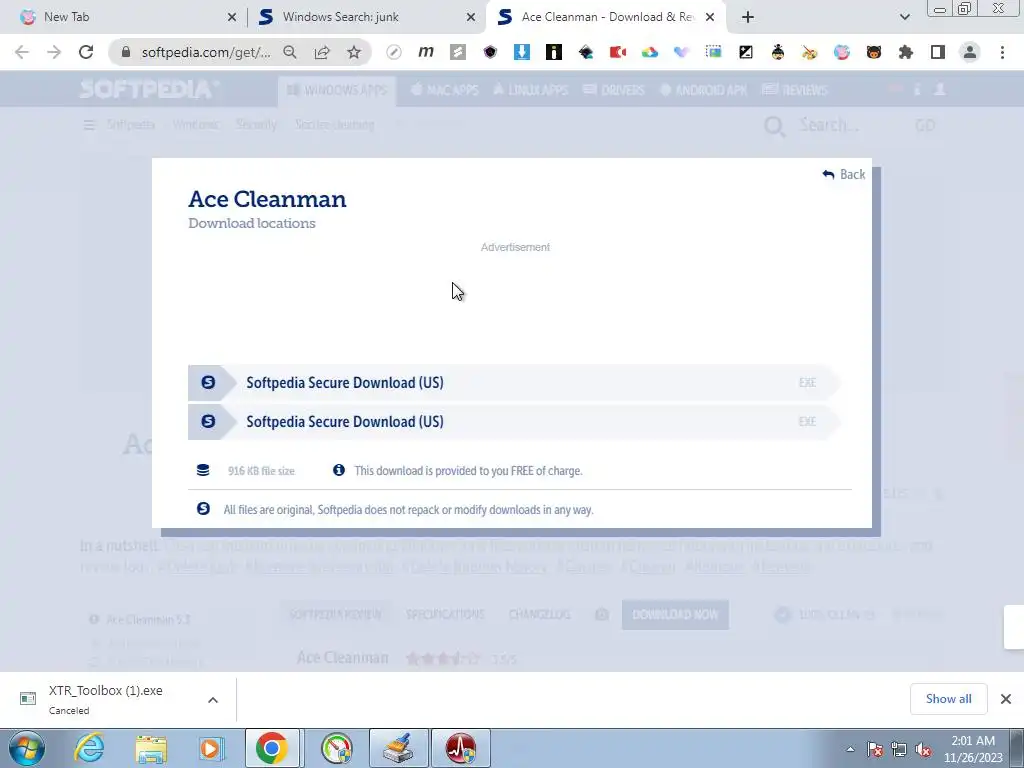The width and height of the screenshot is (1024, 768).
Task: Toggle the browser side panel icon
Action: (x=938, y=52)
